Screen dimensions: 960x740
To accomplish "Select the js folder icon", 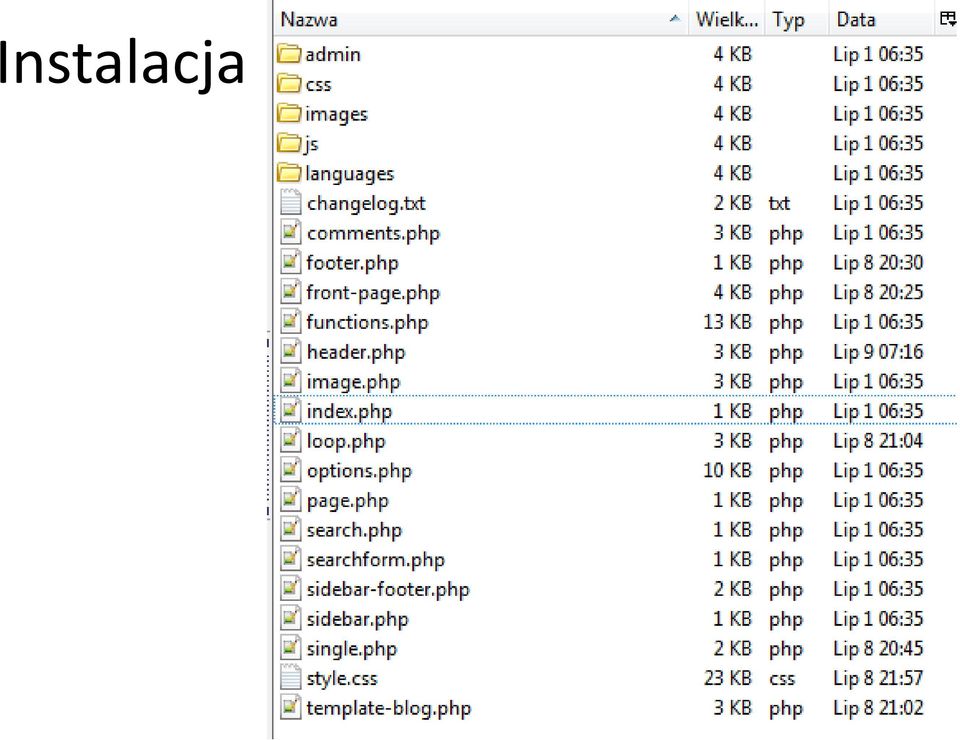I will [x=288, y=143].
